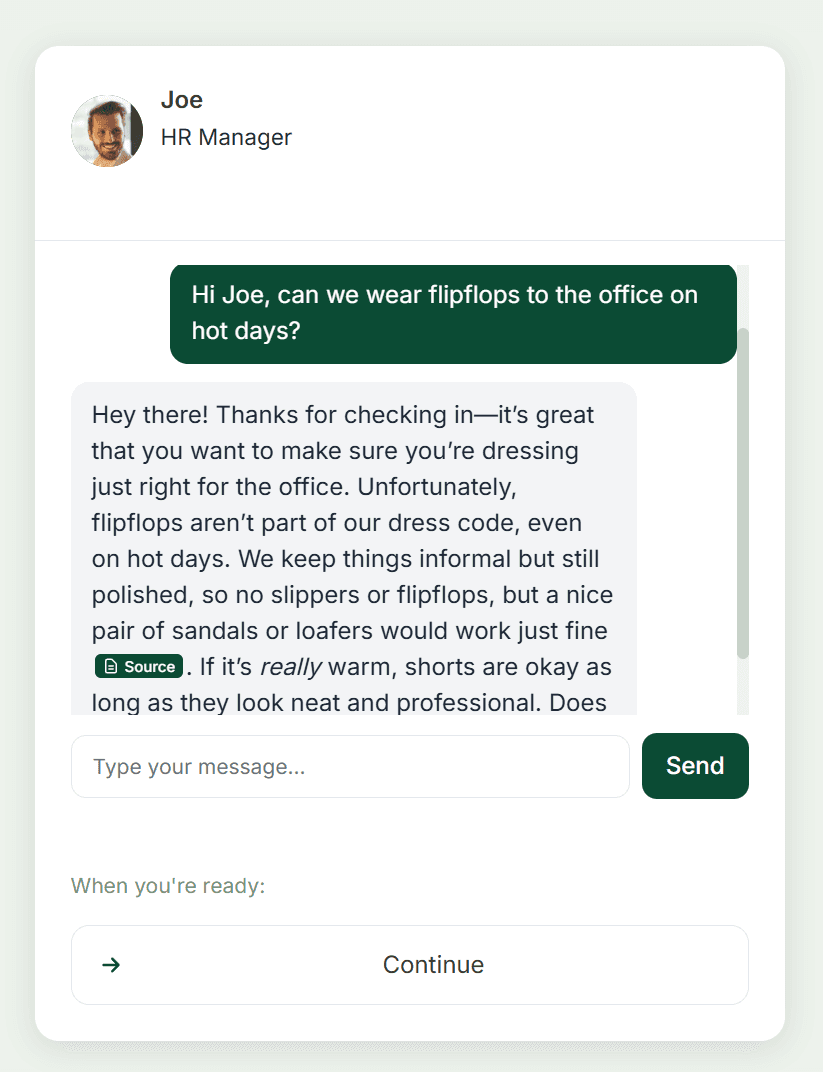Click the words hot days? in user message
The height and width of the screenshot is (1072, 823).
point(246,331)
